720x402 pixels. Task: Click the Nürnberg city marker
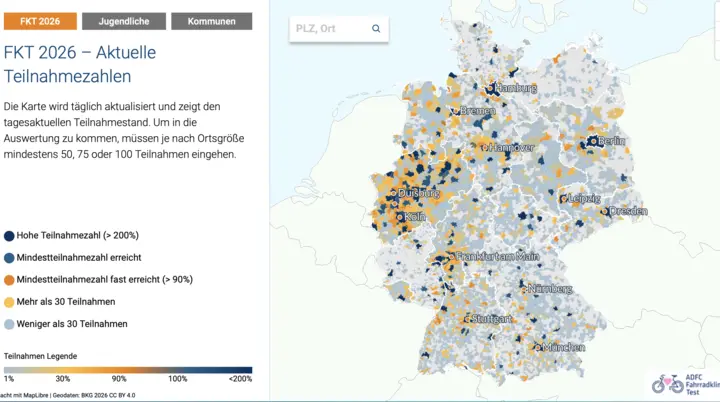click(x=524, y=289)
